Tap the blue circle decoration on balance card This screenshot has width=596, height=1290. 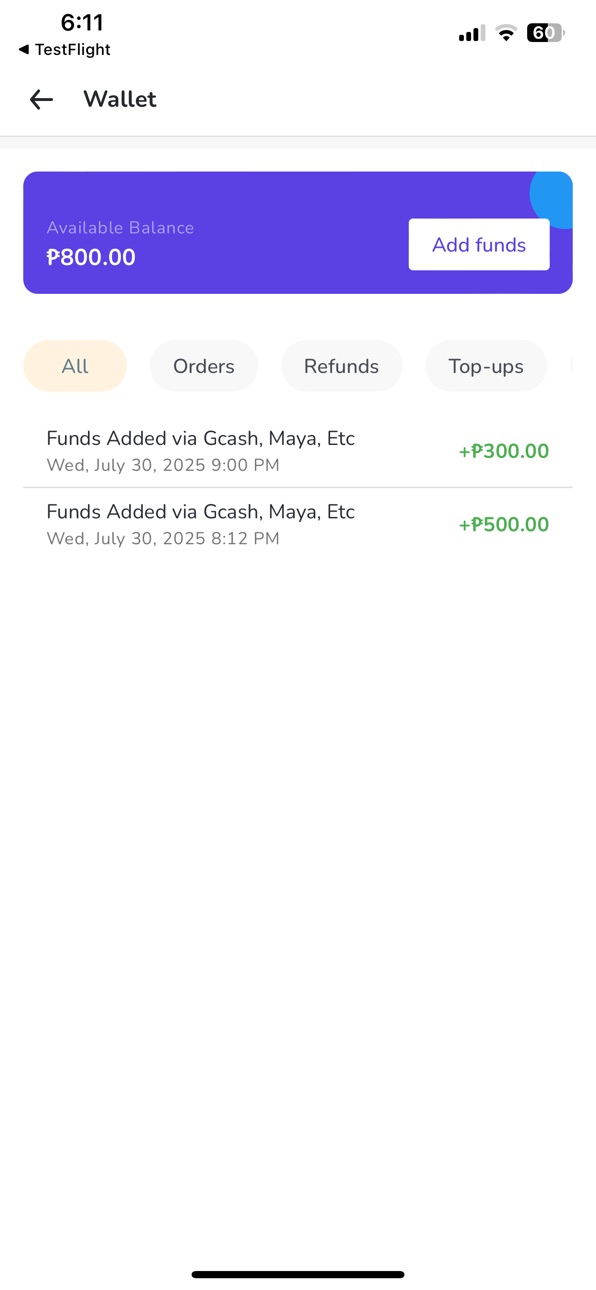(x=552, y=199)
